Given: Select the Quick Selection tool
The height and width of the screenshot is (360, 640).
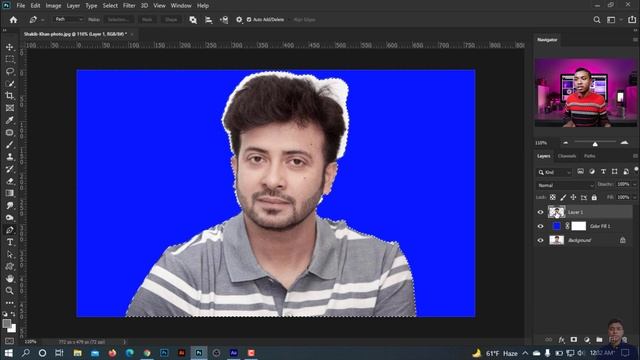Looking at the screenshot, I should coord(9,84).
